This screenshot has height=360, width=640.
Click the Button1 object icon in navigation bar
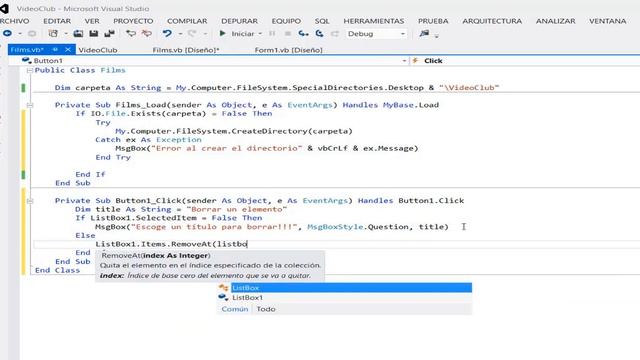pos(27,60)
